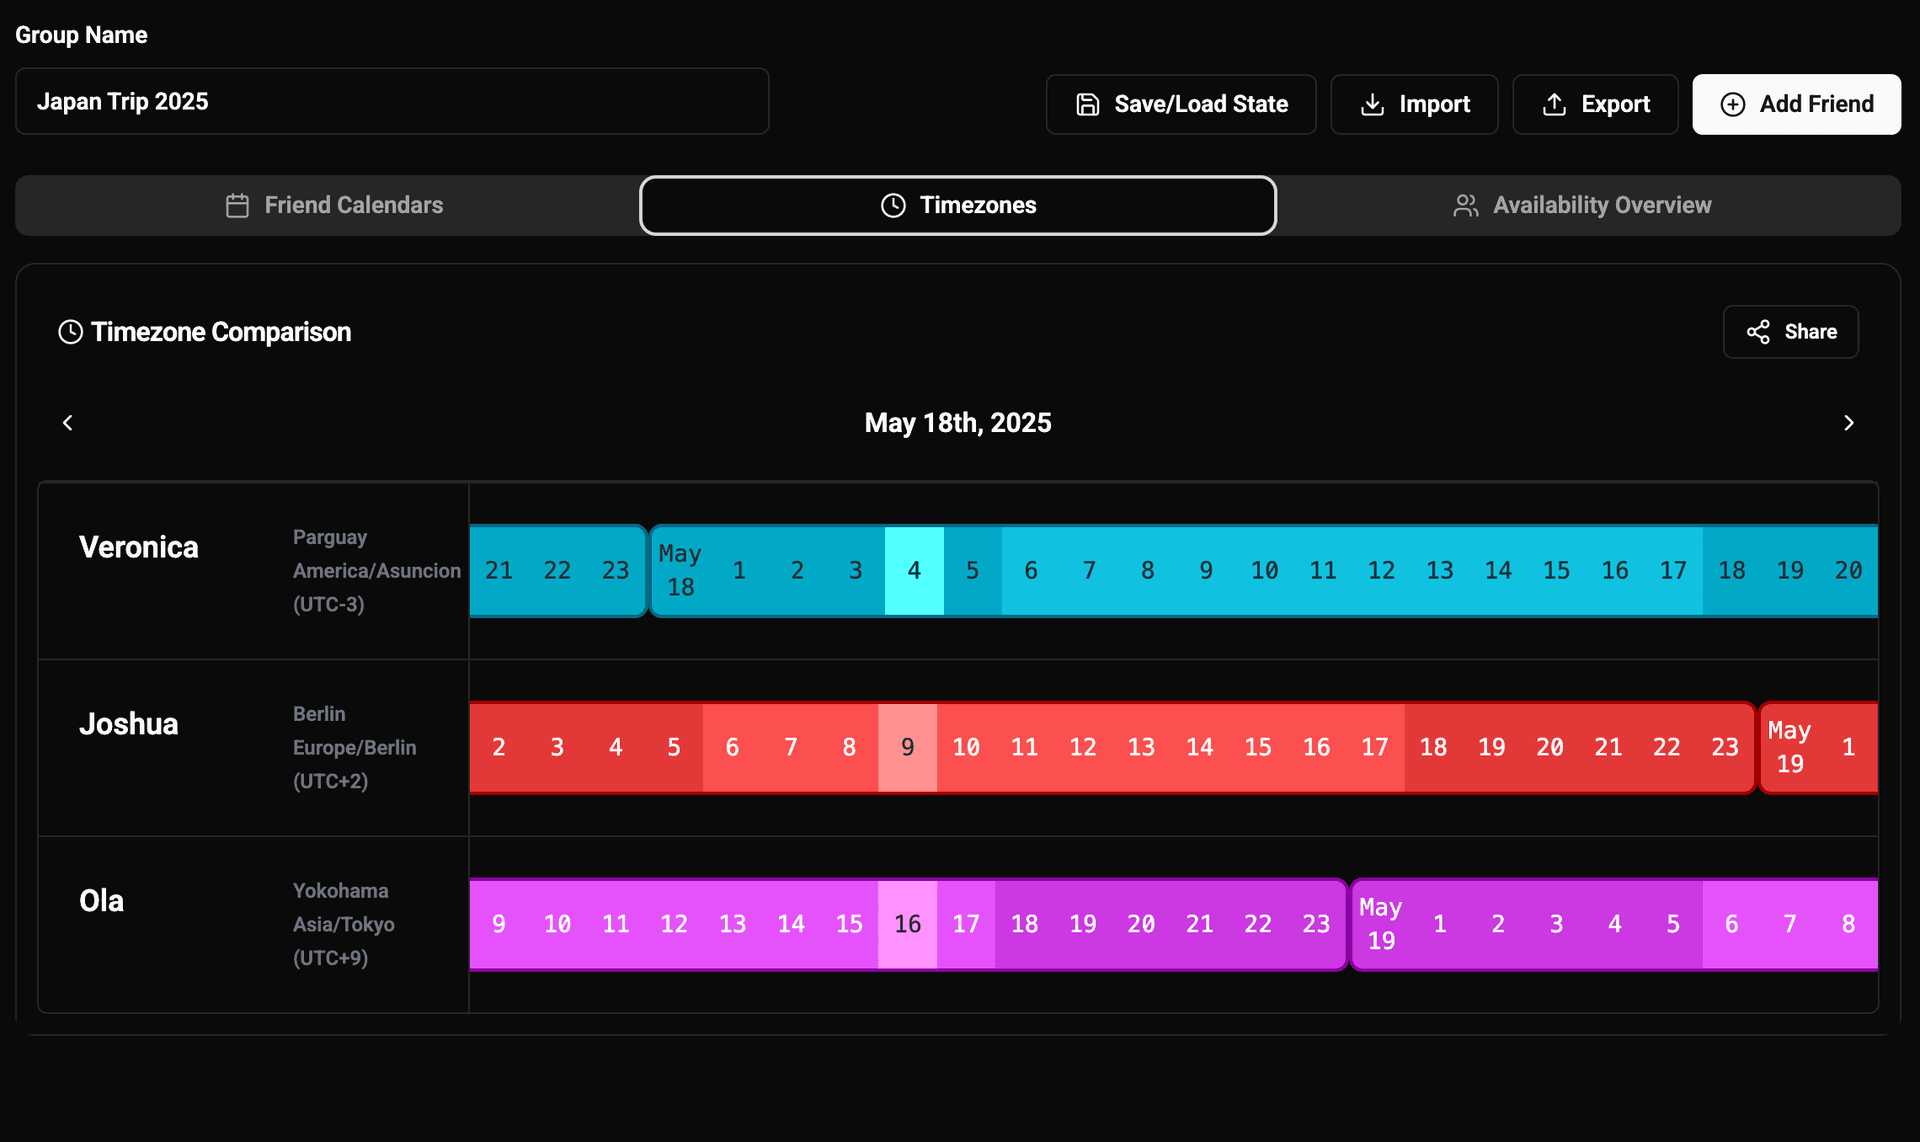The height and width of the screenshot is (1142, 1920).
Task: Click America/Asuncion timezone text
Action: click(x=377, y=571)
